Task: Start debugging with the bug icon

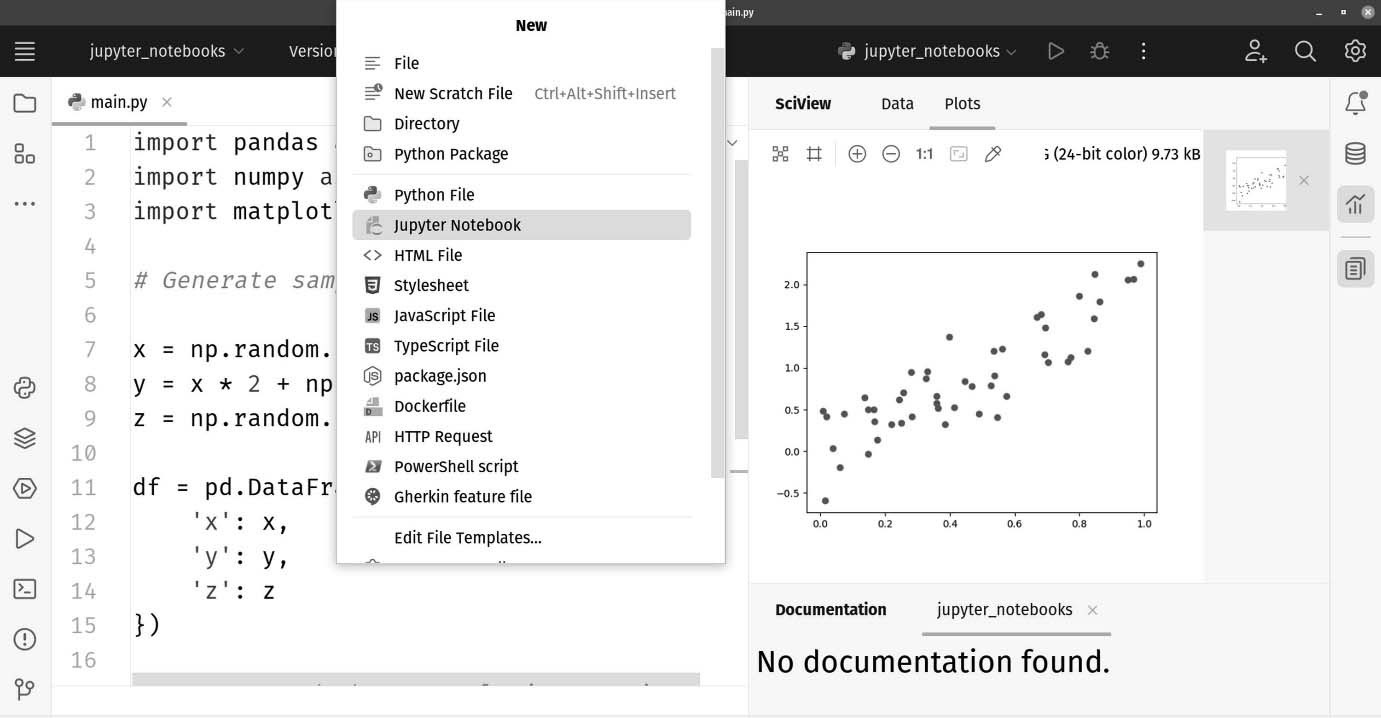Action: tap(1099, 50)
